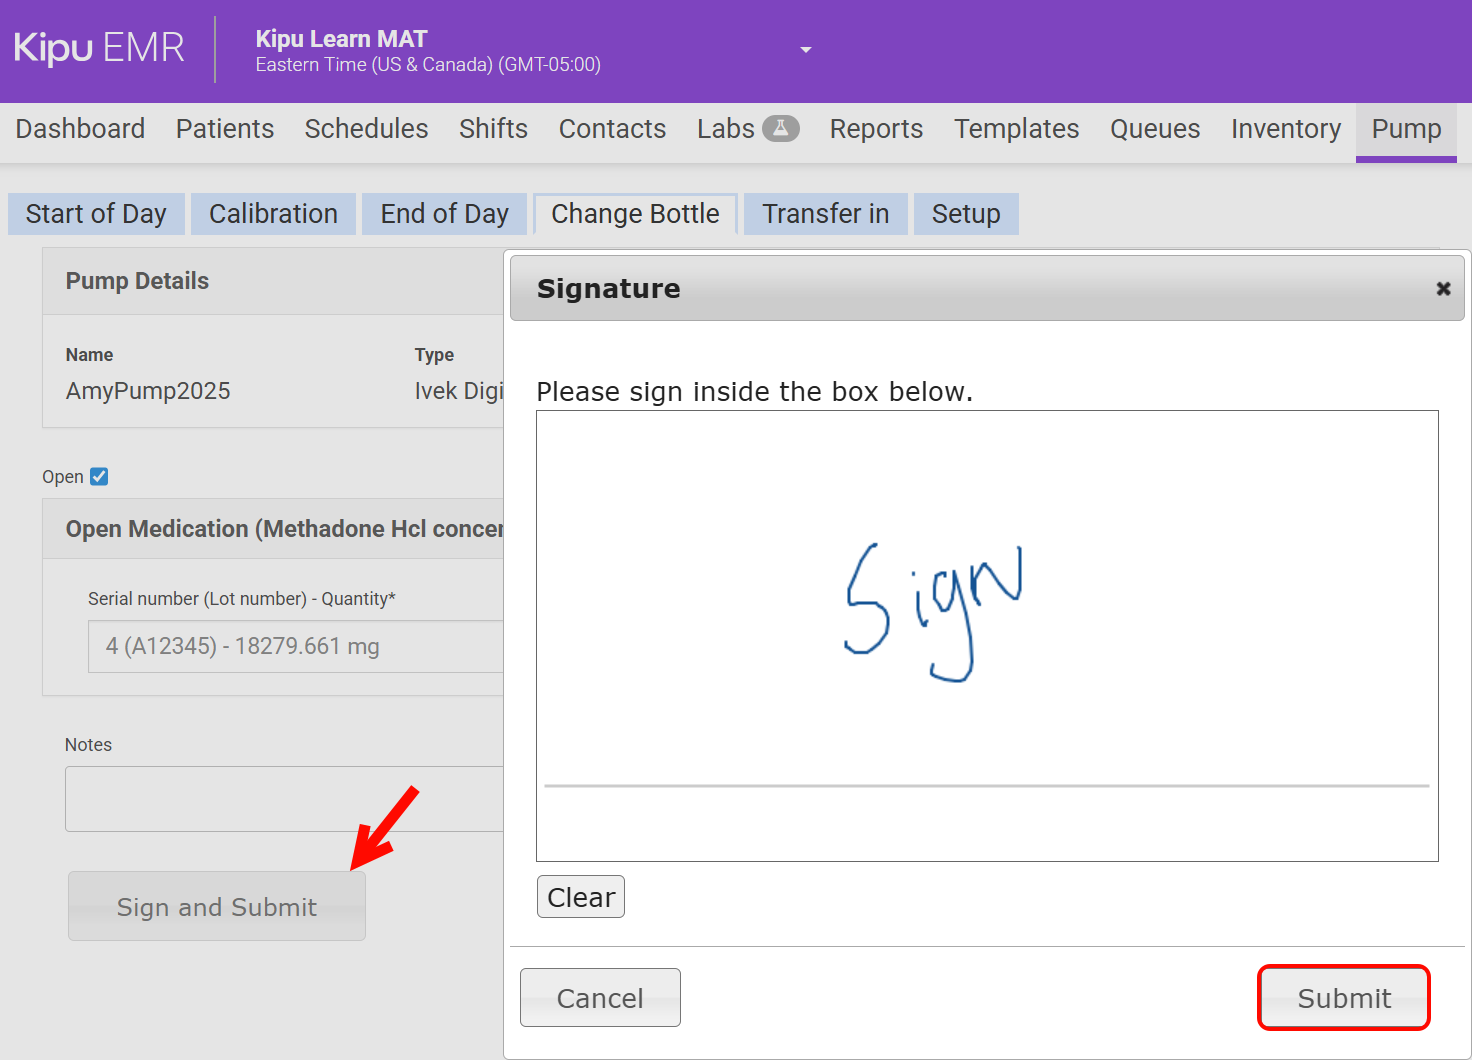Click the Labs flask badge icon
This screenshot has width=1472, height=1060.
pos(780,128)
